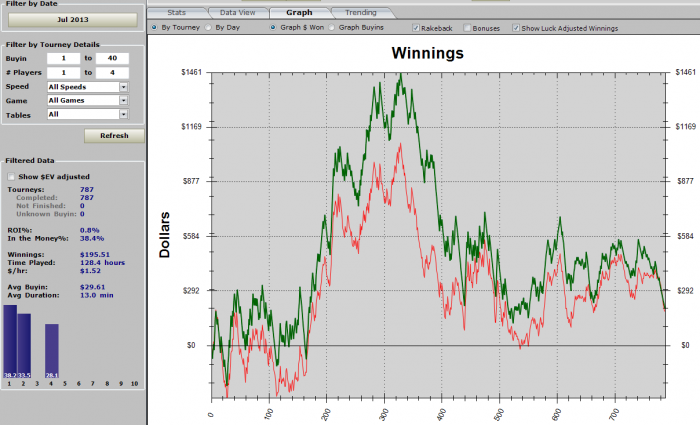700x425 pixels.
Task: Click the Winnings chart title
Action: click(428, 53)
